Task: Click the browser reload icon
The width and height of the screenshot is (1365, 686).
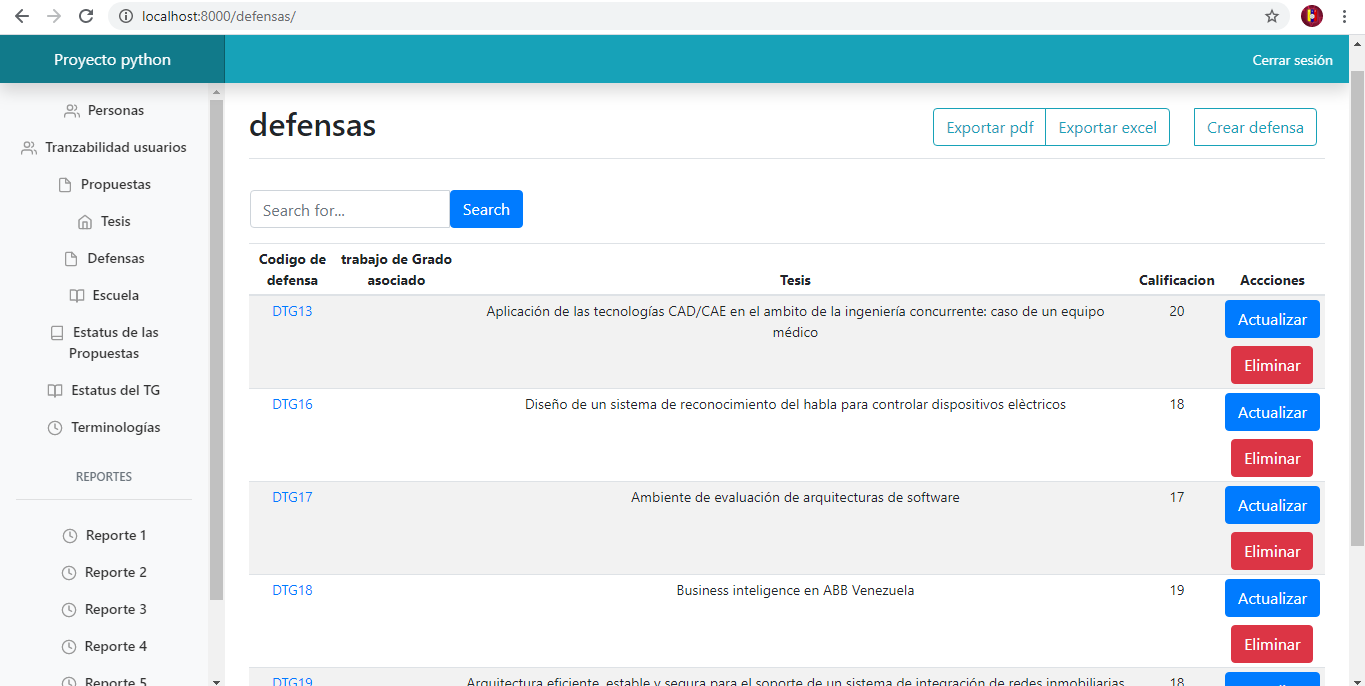Action: pyautogui.click(x=86, y=16)
